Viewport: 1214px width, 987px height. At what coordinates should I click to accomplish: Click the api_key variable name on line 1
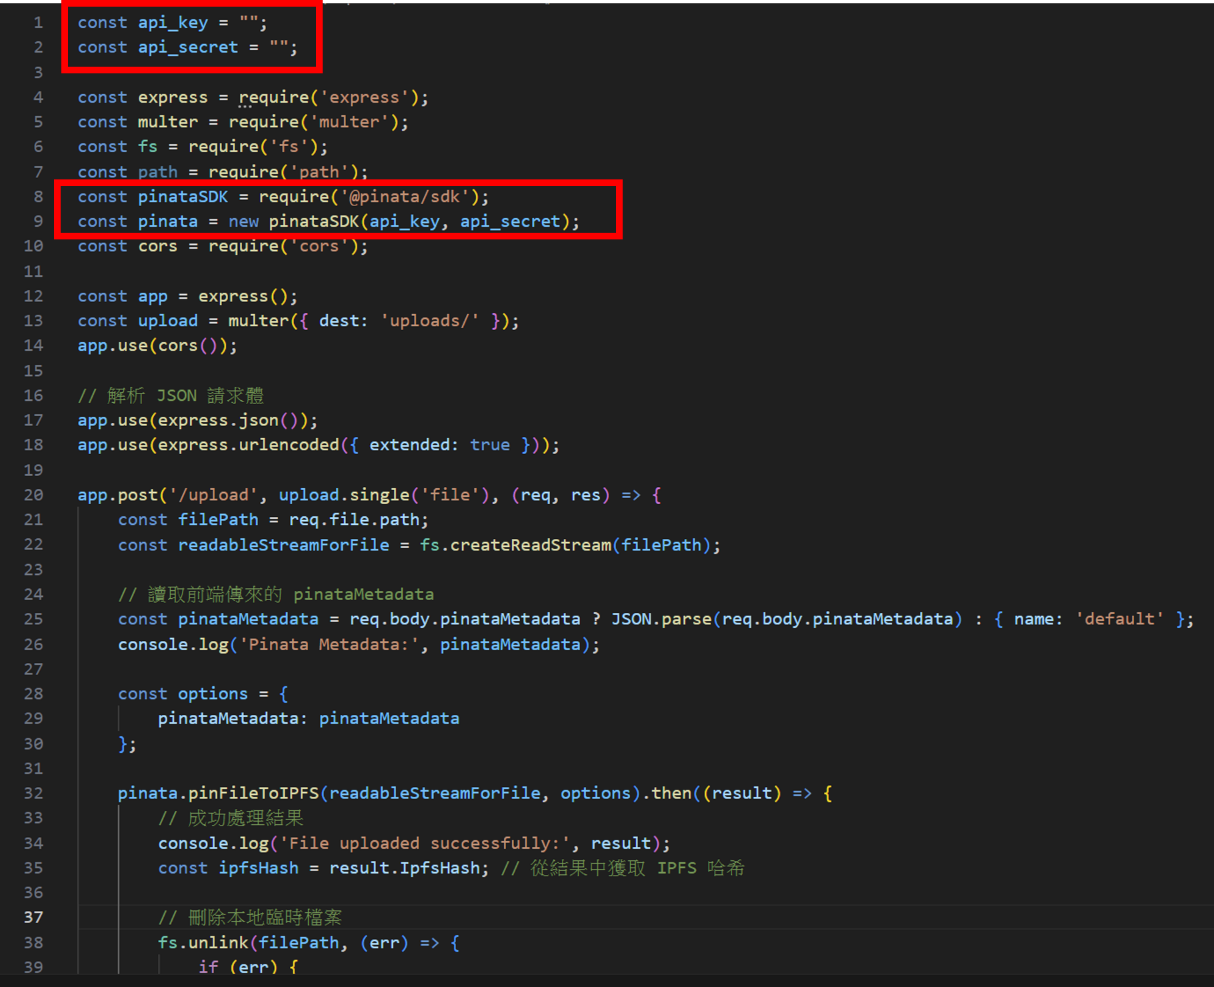[x=173, y=22]
